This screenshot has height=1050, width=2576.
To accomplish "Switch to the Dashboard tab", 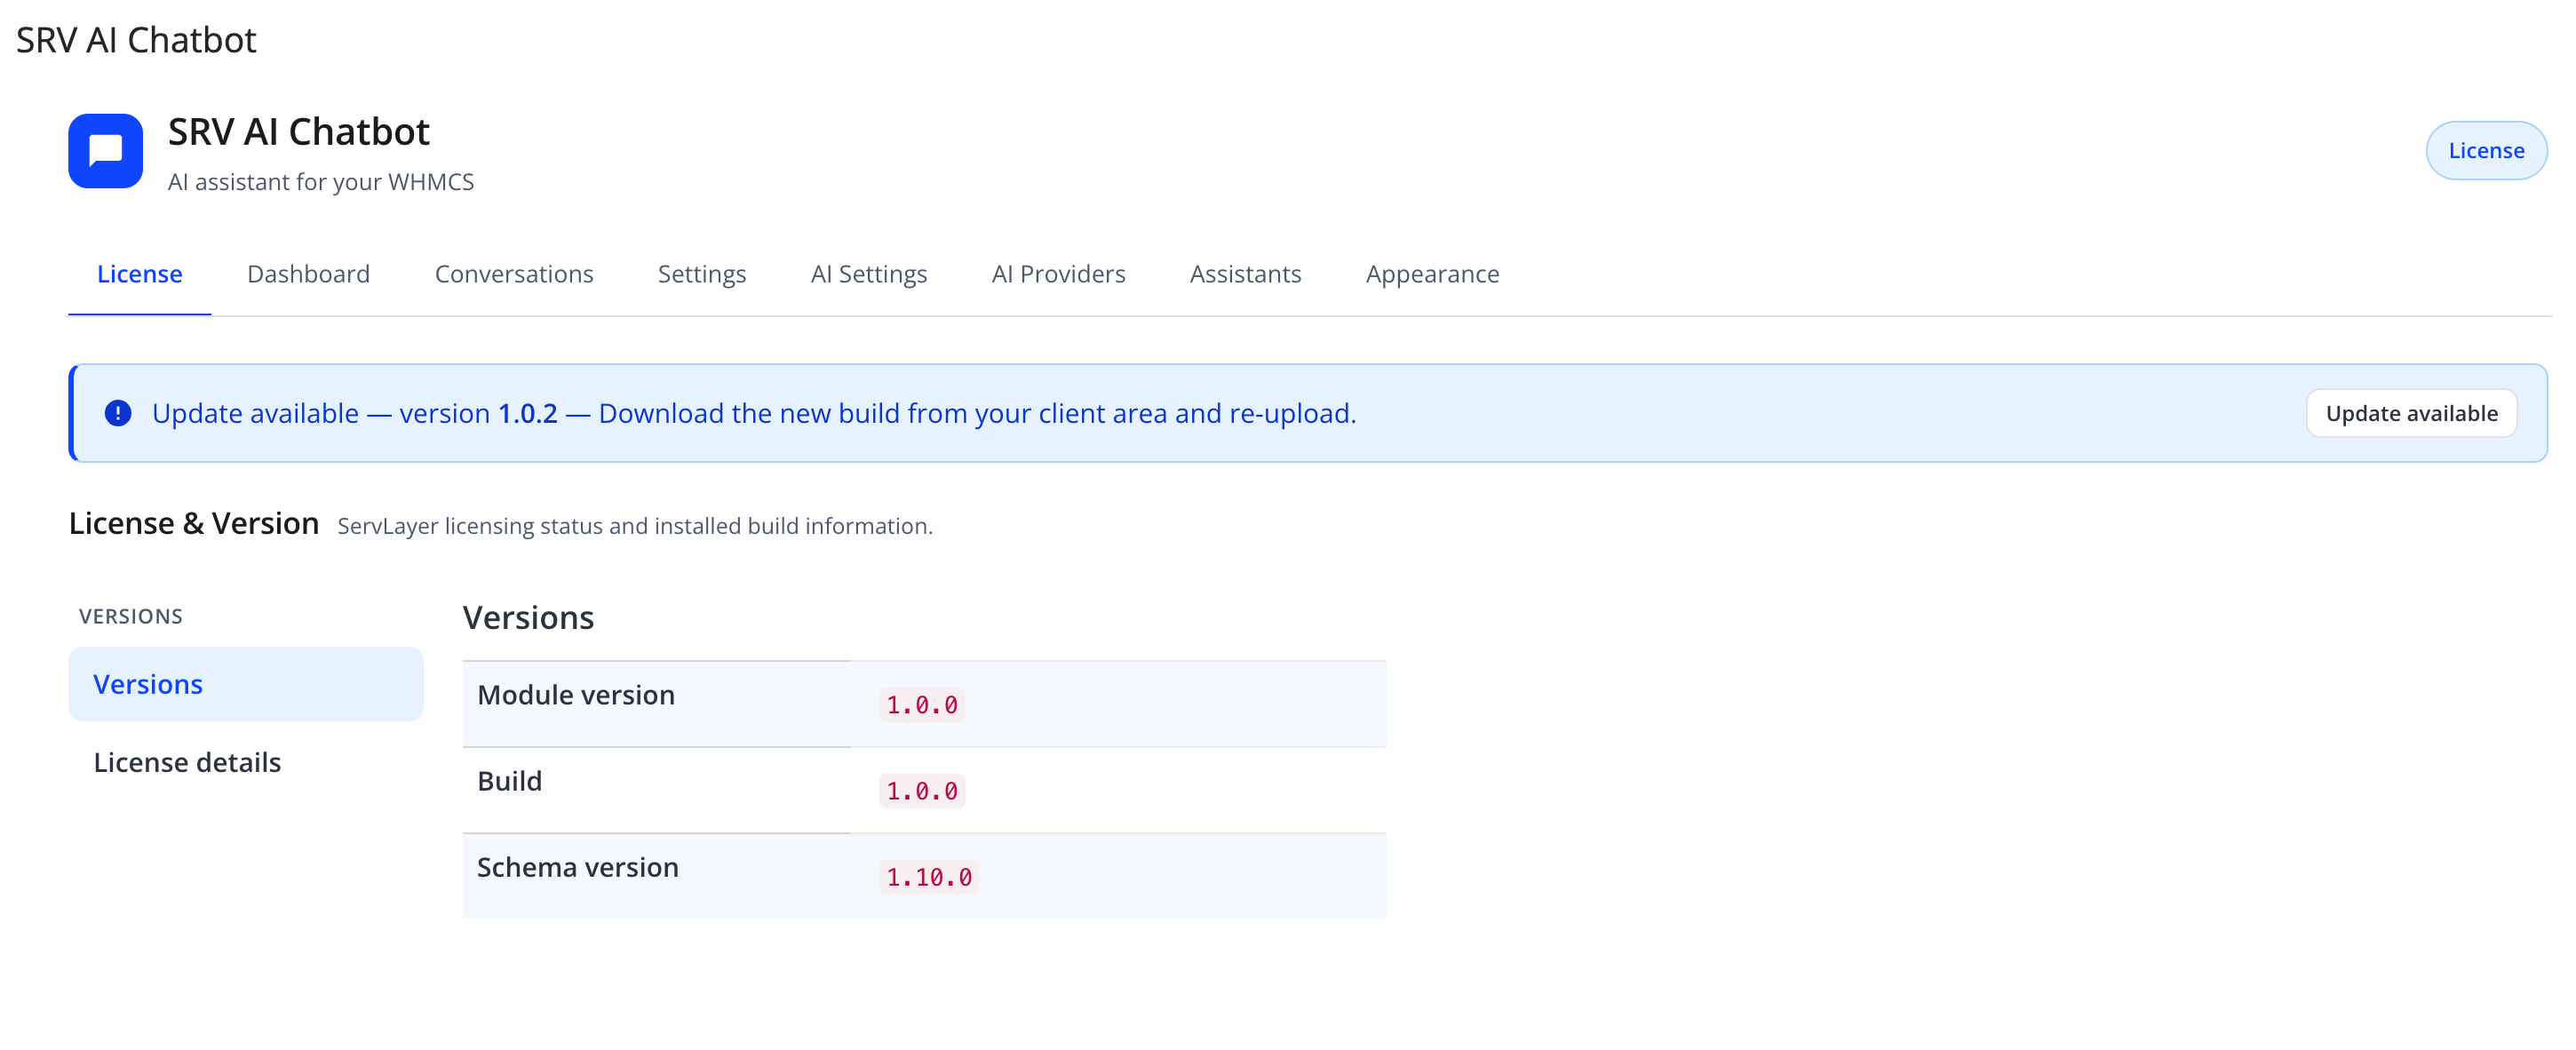I will [308, 274].
